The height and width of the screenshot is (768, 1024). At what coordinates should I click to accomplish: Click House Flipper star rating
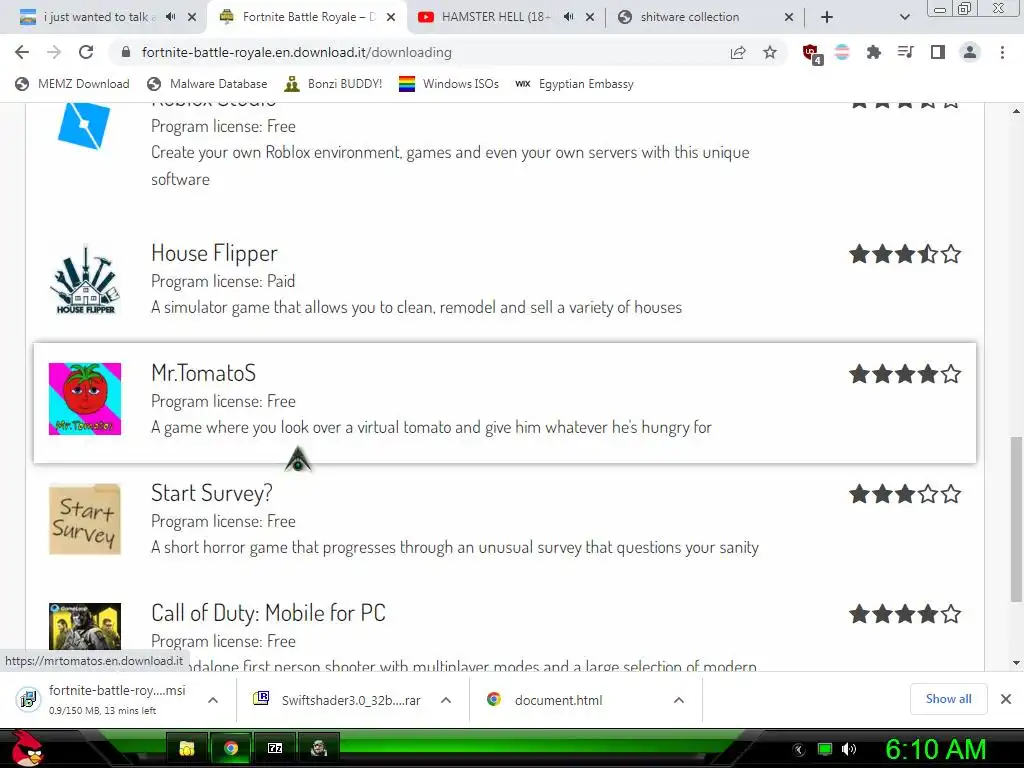(905, 253)
